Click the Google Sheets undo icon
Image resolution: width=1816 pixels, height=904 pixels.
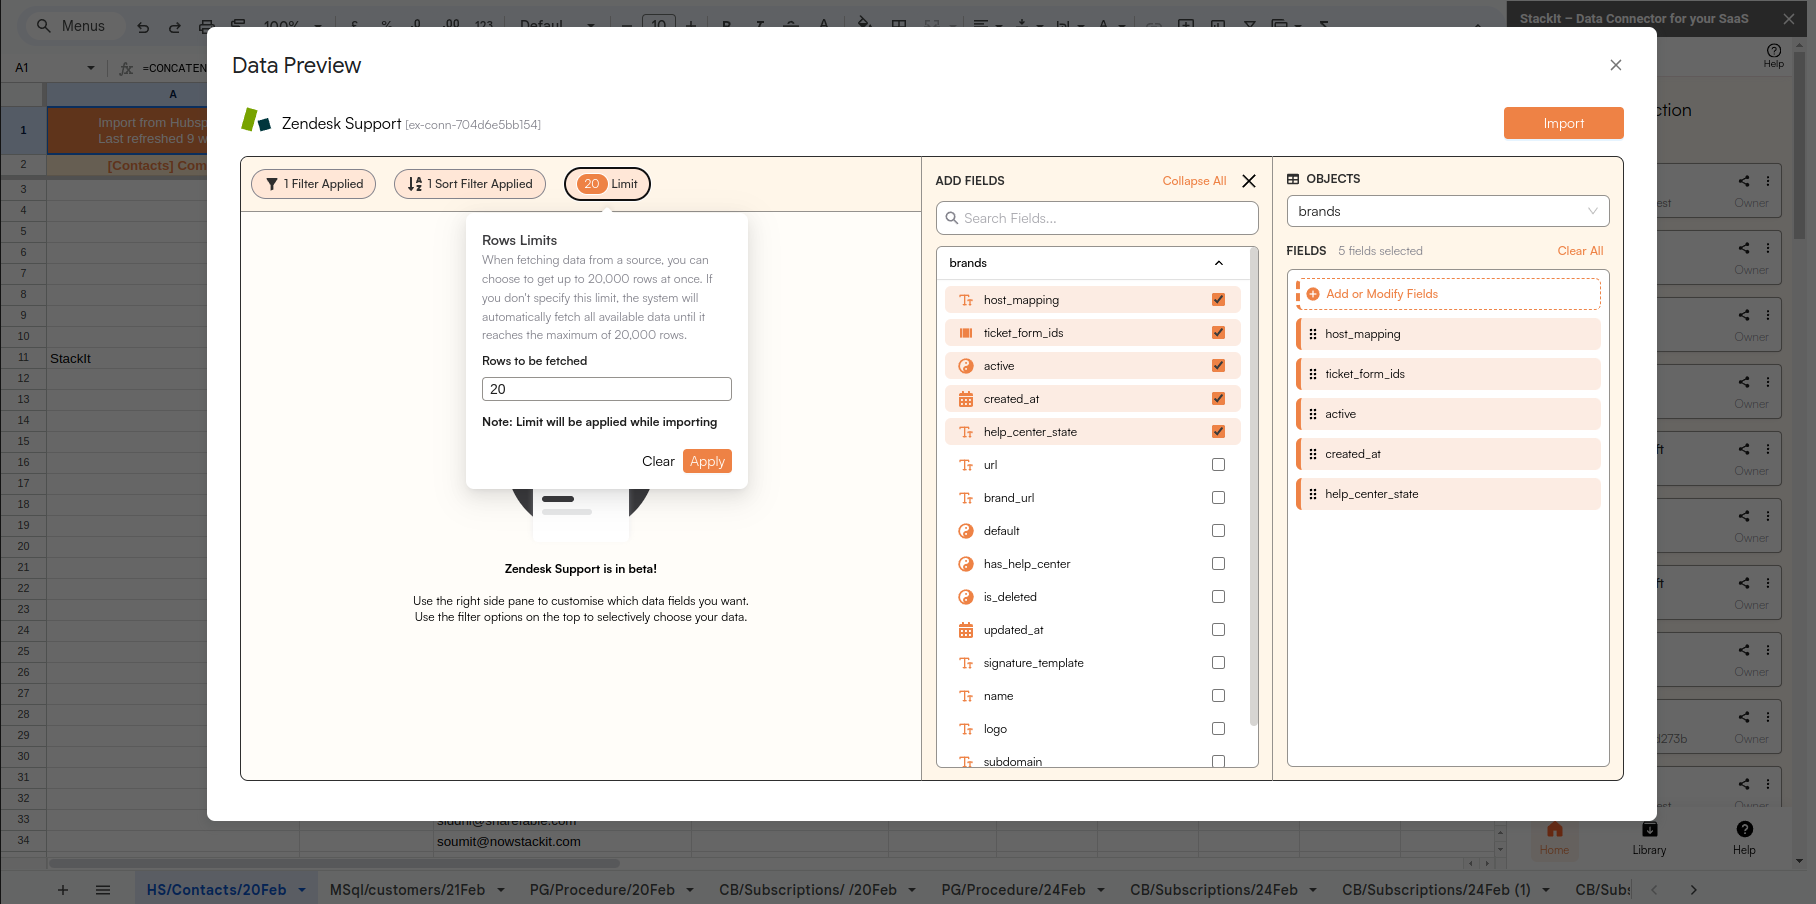(x=143, y=27)
